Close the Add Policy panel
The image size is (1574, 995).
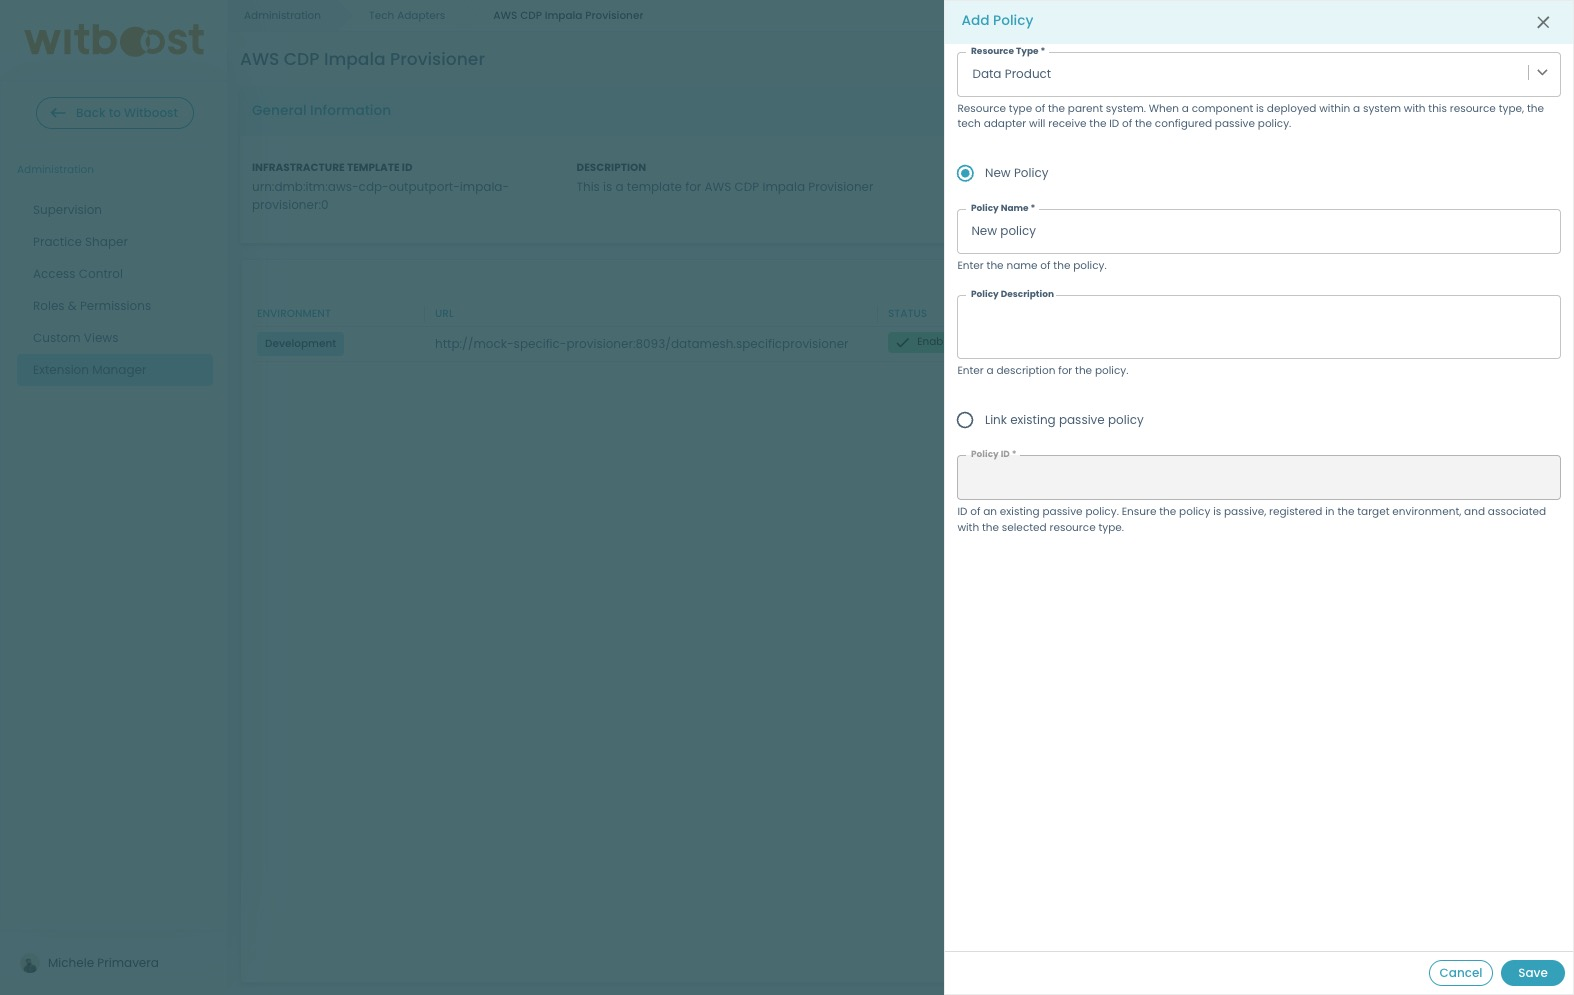coord(1543,22)
